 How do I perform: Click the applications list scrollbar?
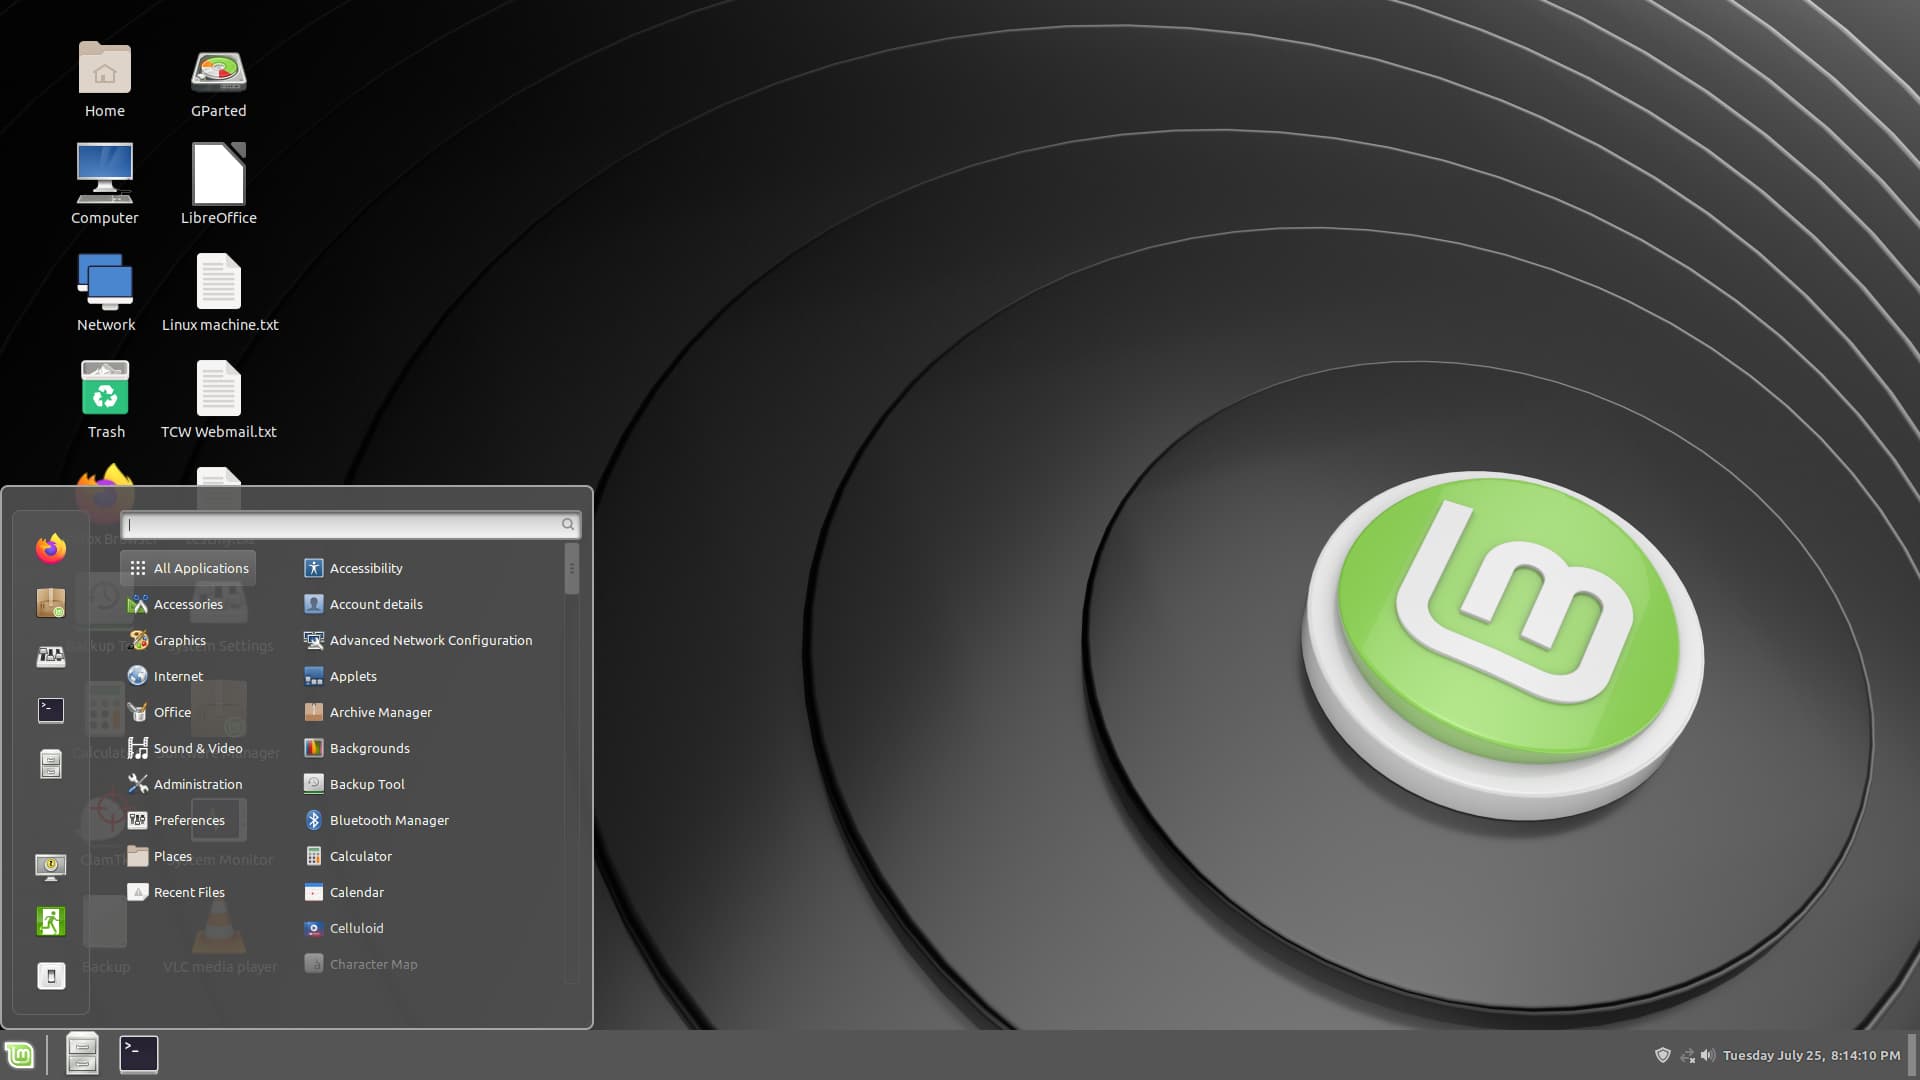(x=572, y=570)
